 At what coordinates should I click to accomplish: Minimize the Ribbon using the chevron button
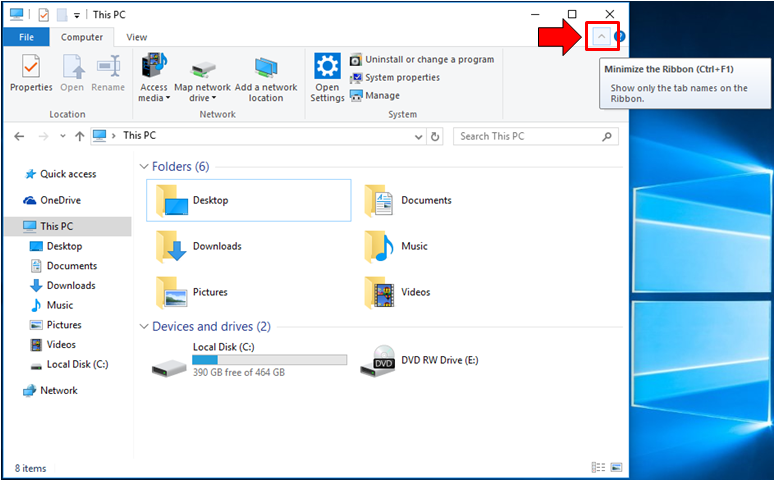point(601,37)
